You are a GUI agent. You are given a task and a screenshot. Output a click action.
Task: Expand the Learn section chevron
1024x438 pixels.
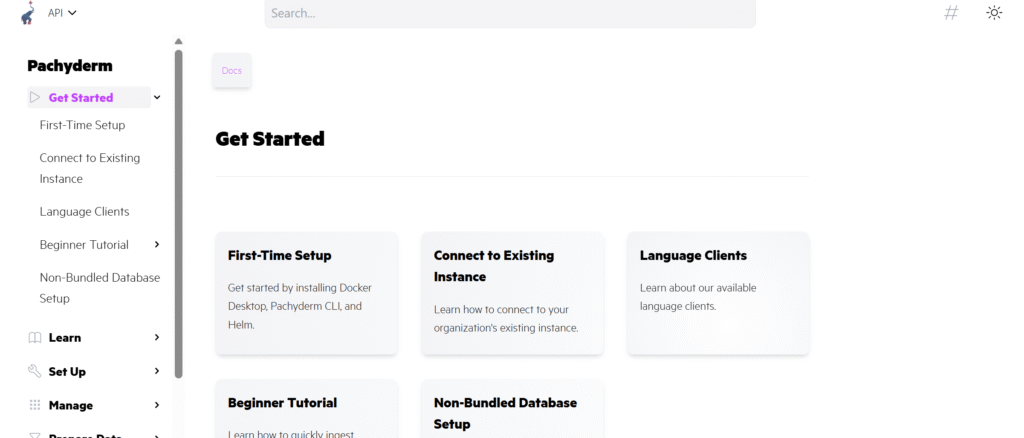(157, 337)
